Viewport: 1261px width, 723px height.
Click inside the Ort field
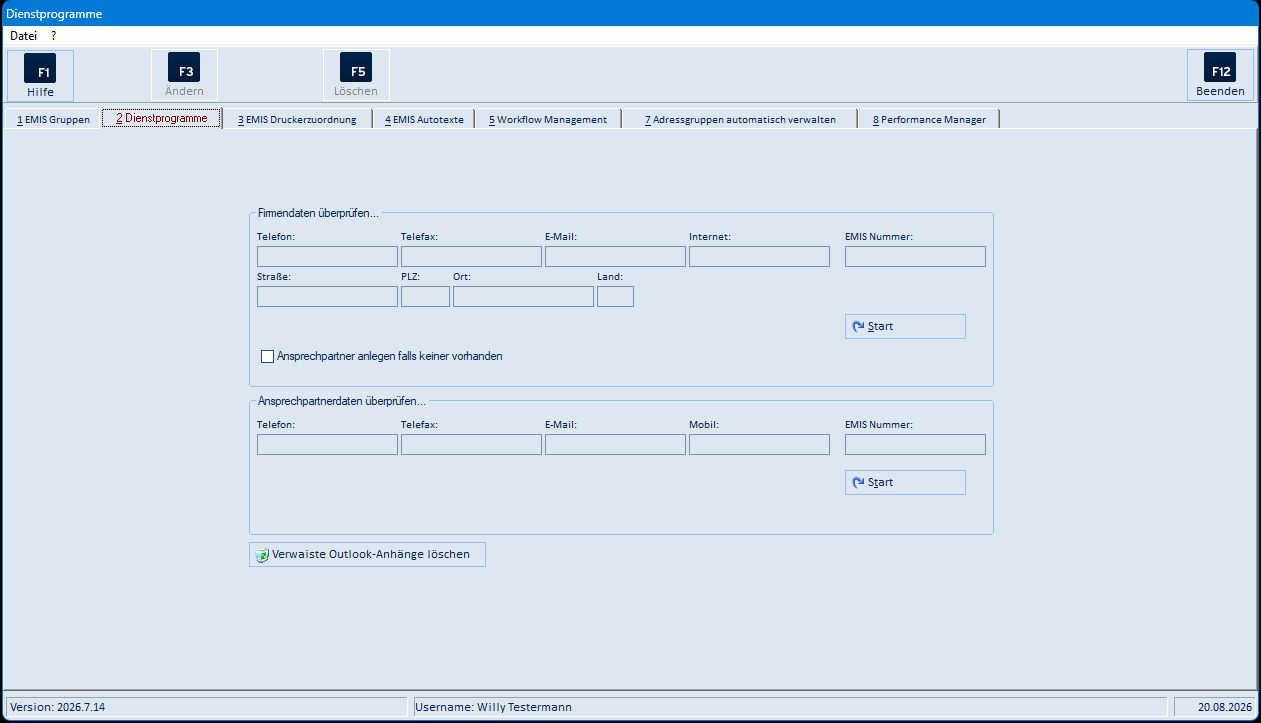[x=523, y=297]
